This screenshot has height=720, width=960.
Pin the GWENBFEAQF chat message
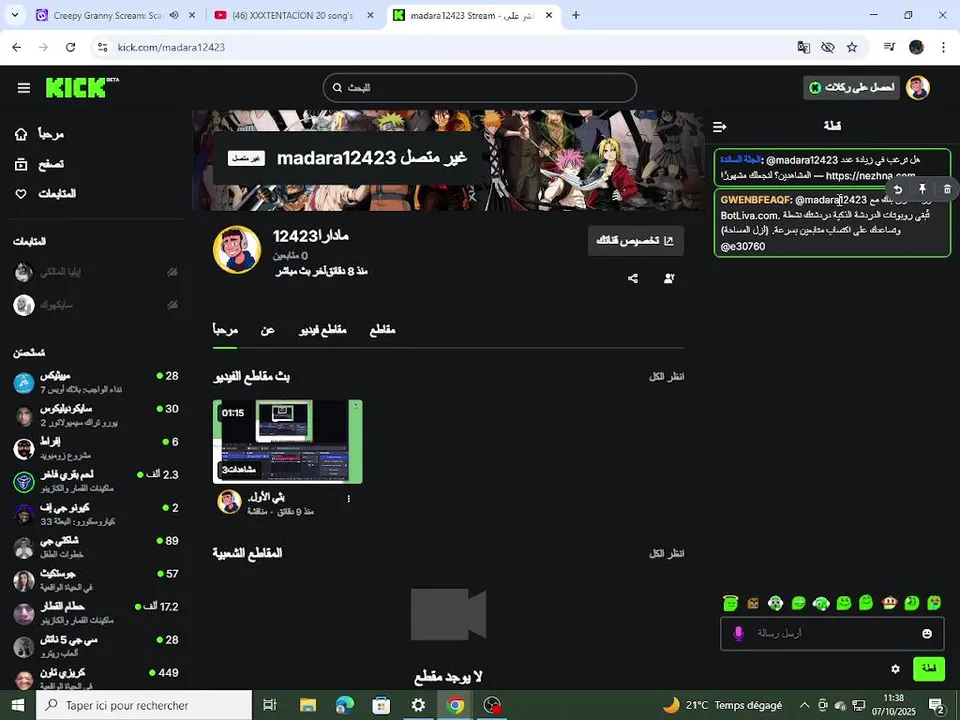coord(922,190)
